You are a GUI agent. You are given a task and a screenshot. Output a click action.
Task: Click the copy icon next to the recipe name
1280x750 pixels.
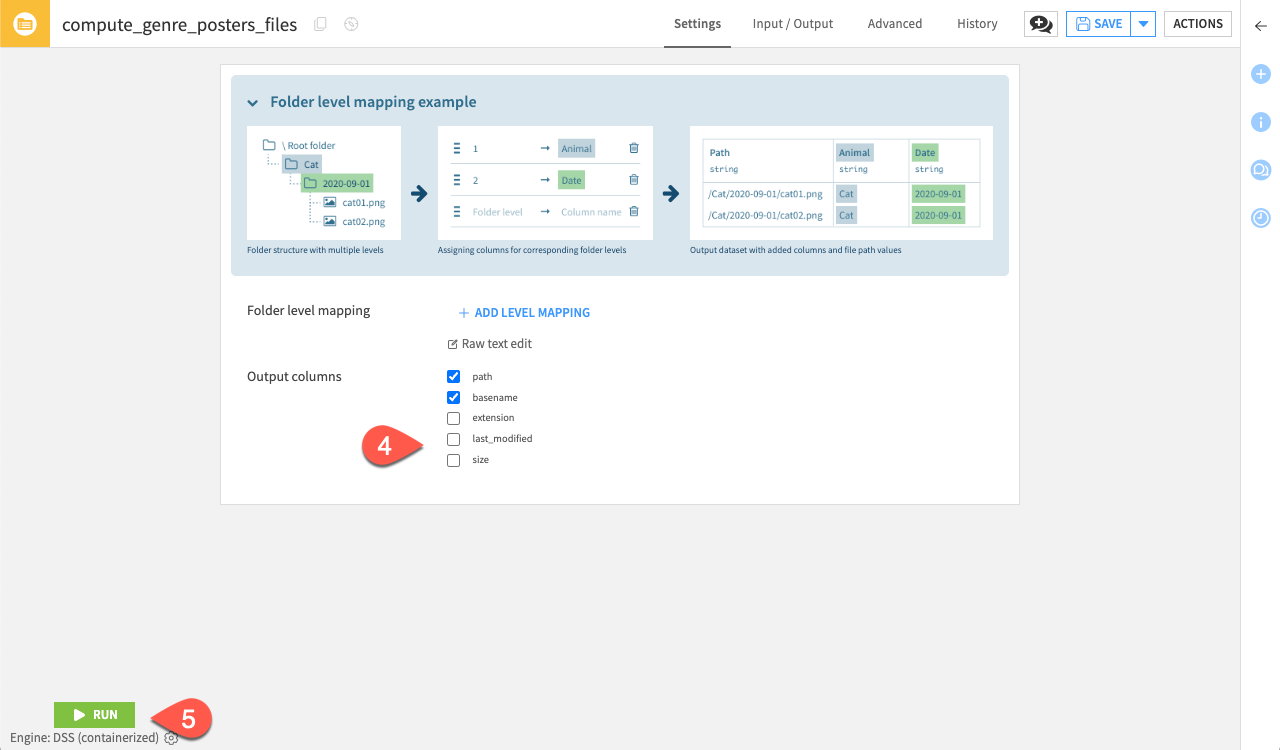[x=319, y=24]
